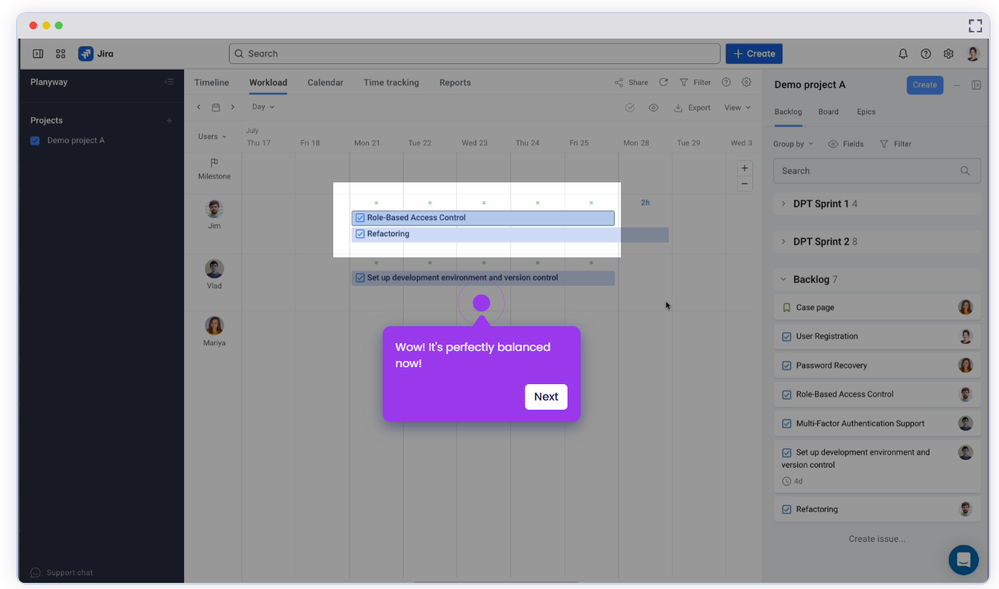999x589 pixels.
Task: Open the Group by dropdown
Action: [793, 144]
